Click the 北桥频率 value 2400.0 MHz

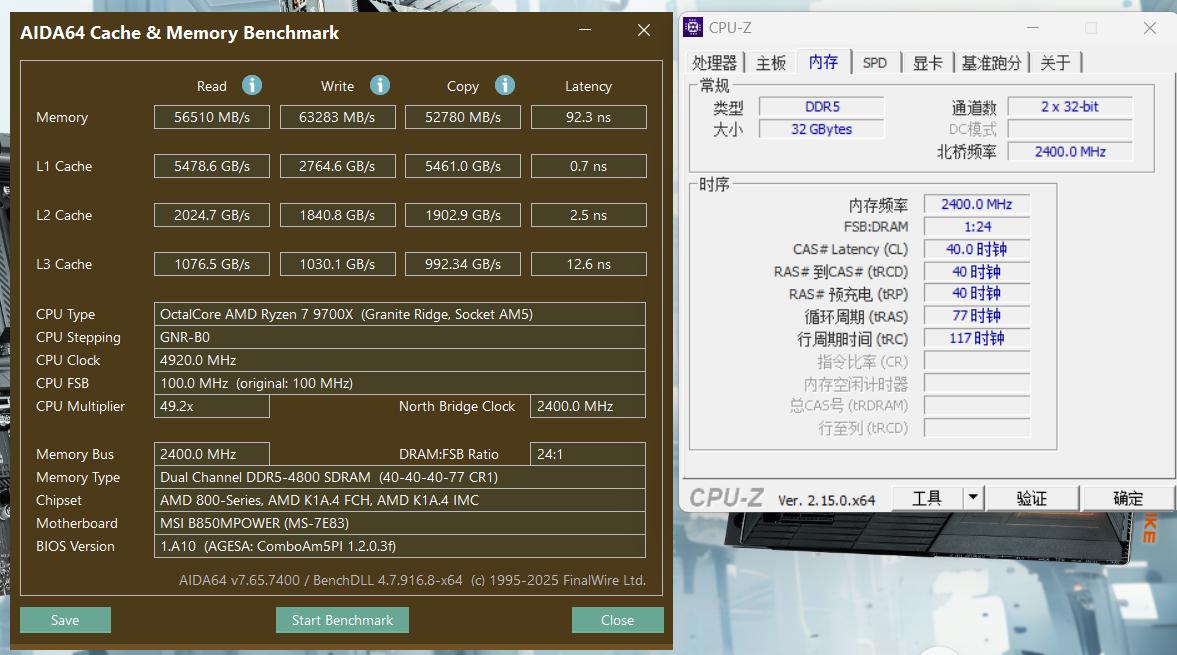click(x=1070, y=152)
